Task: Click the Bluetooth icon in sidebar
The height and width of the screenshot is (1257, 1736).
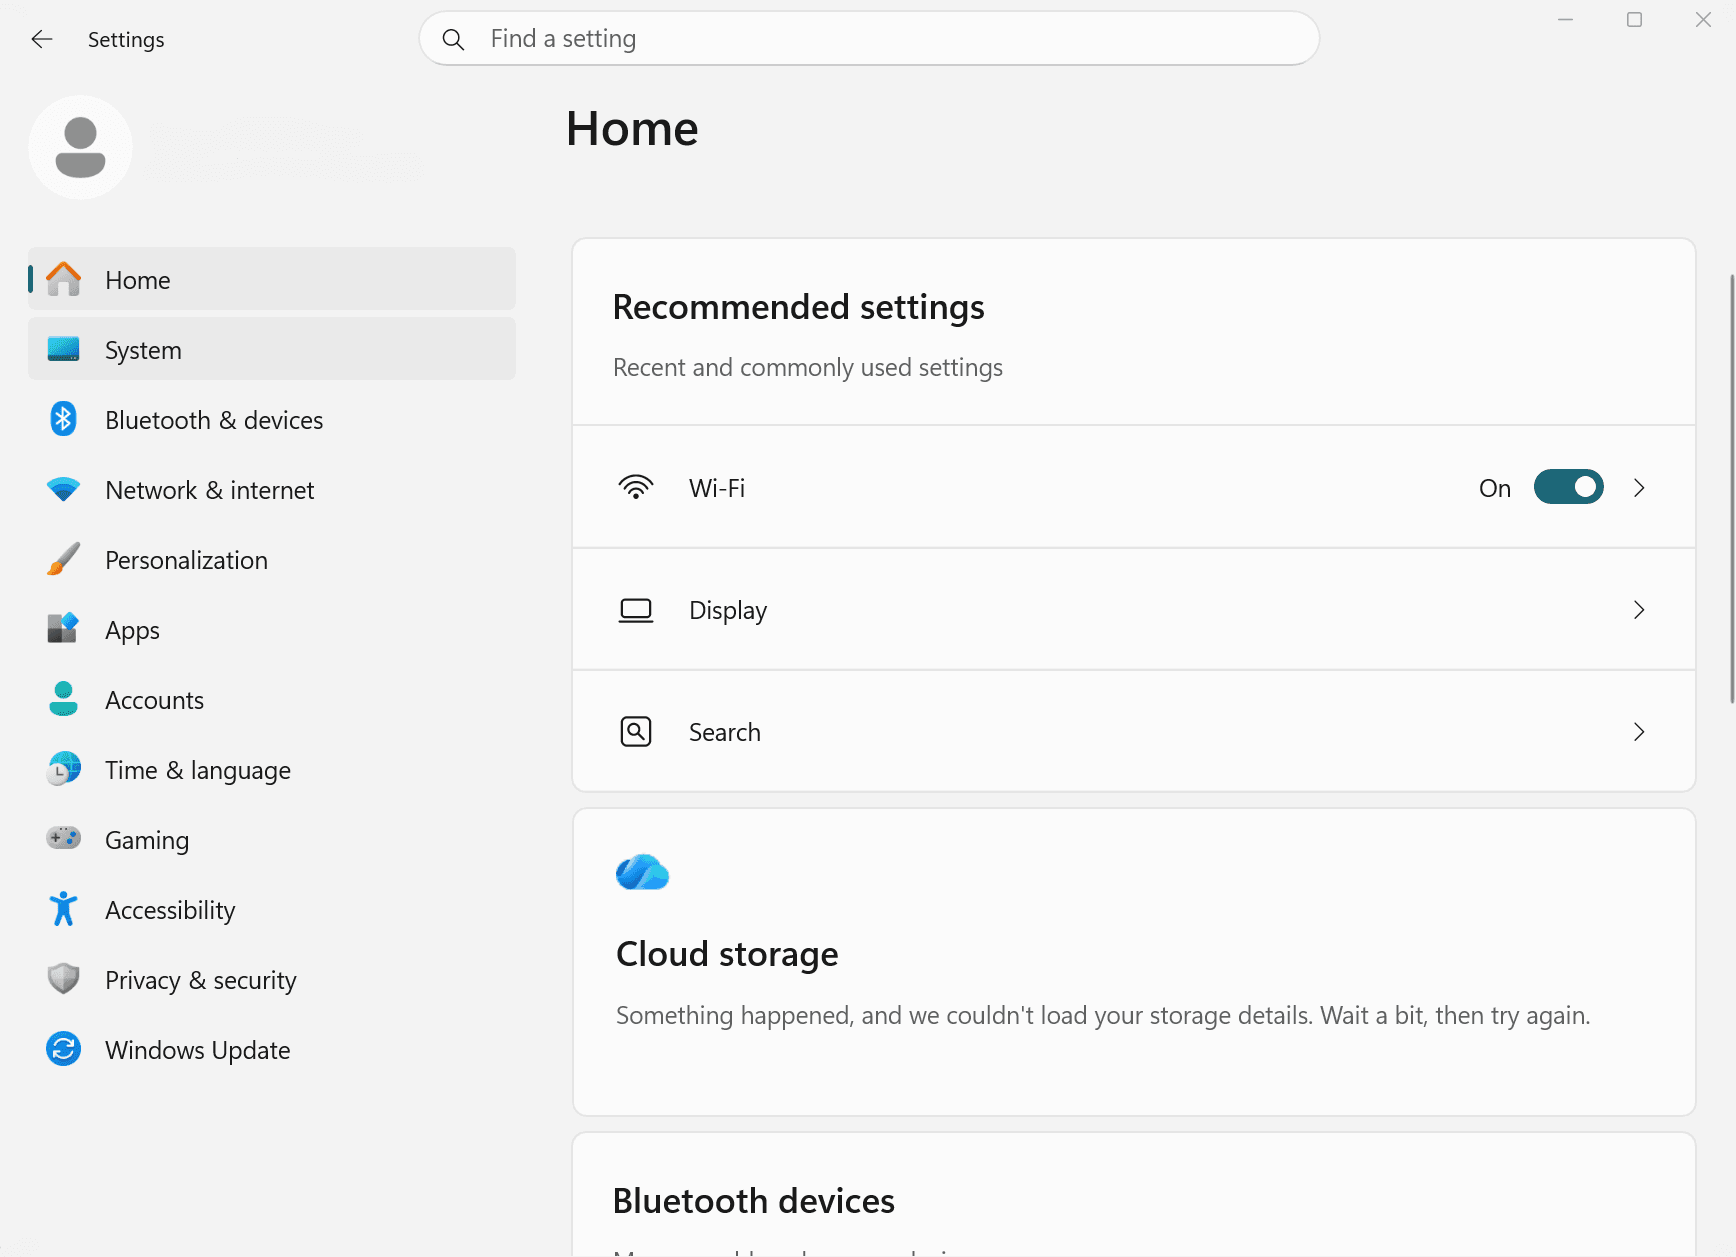Action: tap(64, 419)
